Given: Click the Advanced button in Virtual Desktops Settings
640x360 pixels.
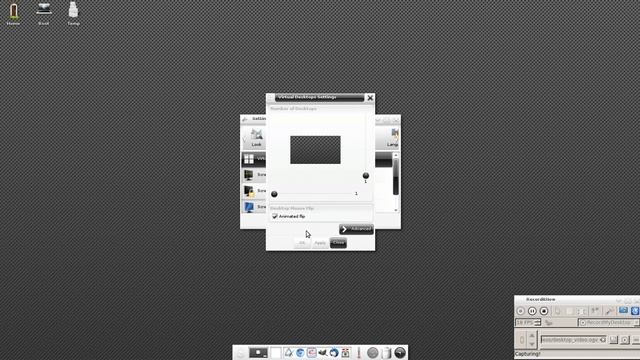Looking at the screenshot, I should tap(356, 229).
